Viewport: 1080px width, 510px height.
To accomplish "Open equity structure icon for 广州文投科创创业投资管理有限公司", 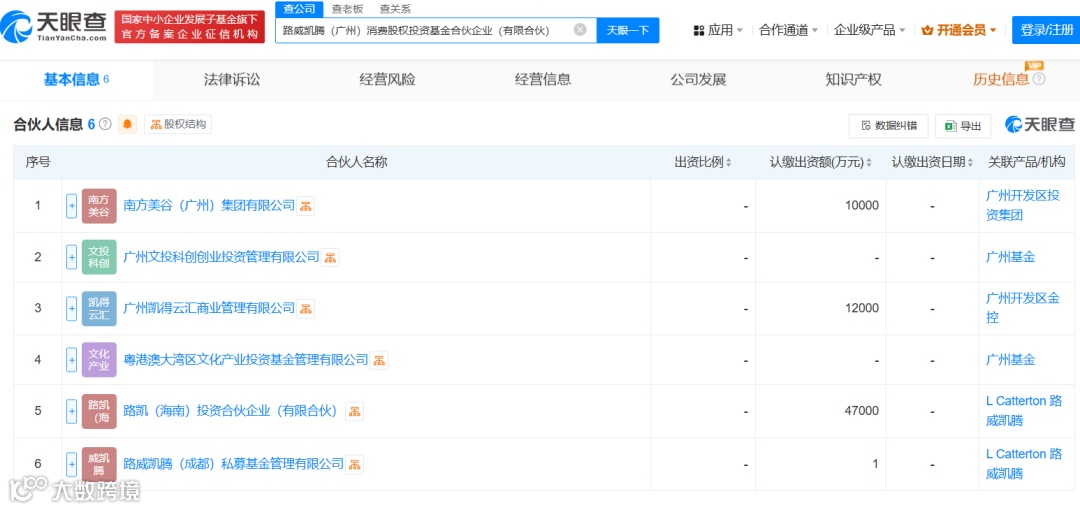I will 331,258.
